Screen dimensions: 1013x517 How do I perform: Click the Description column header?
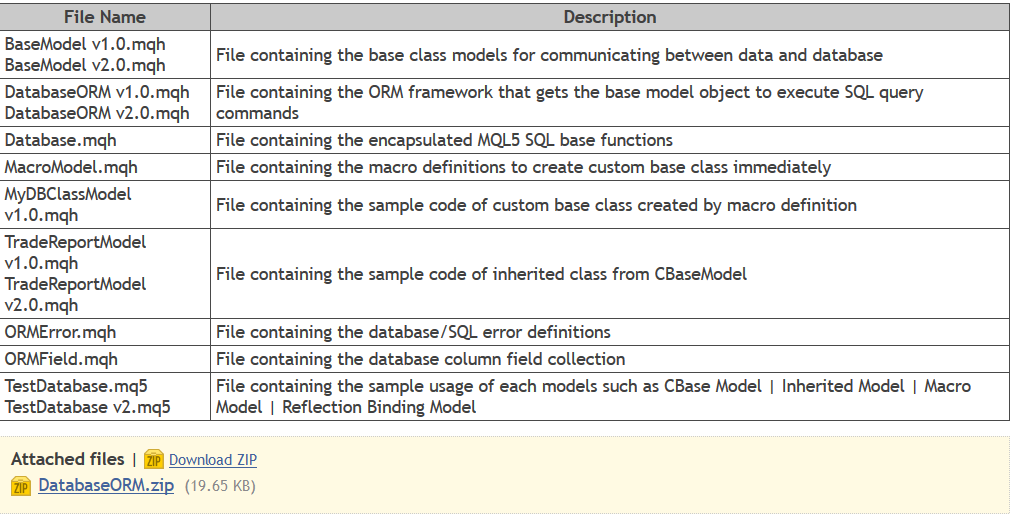tap(609, 17)
